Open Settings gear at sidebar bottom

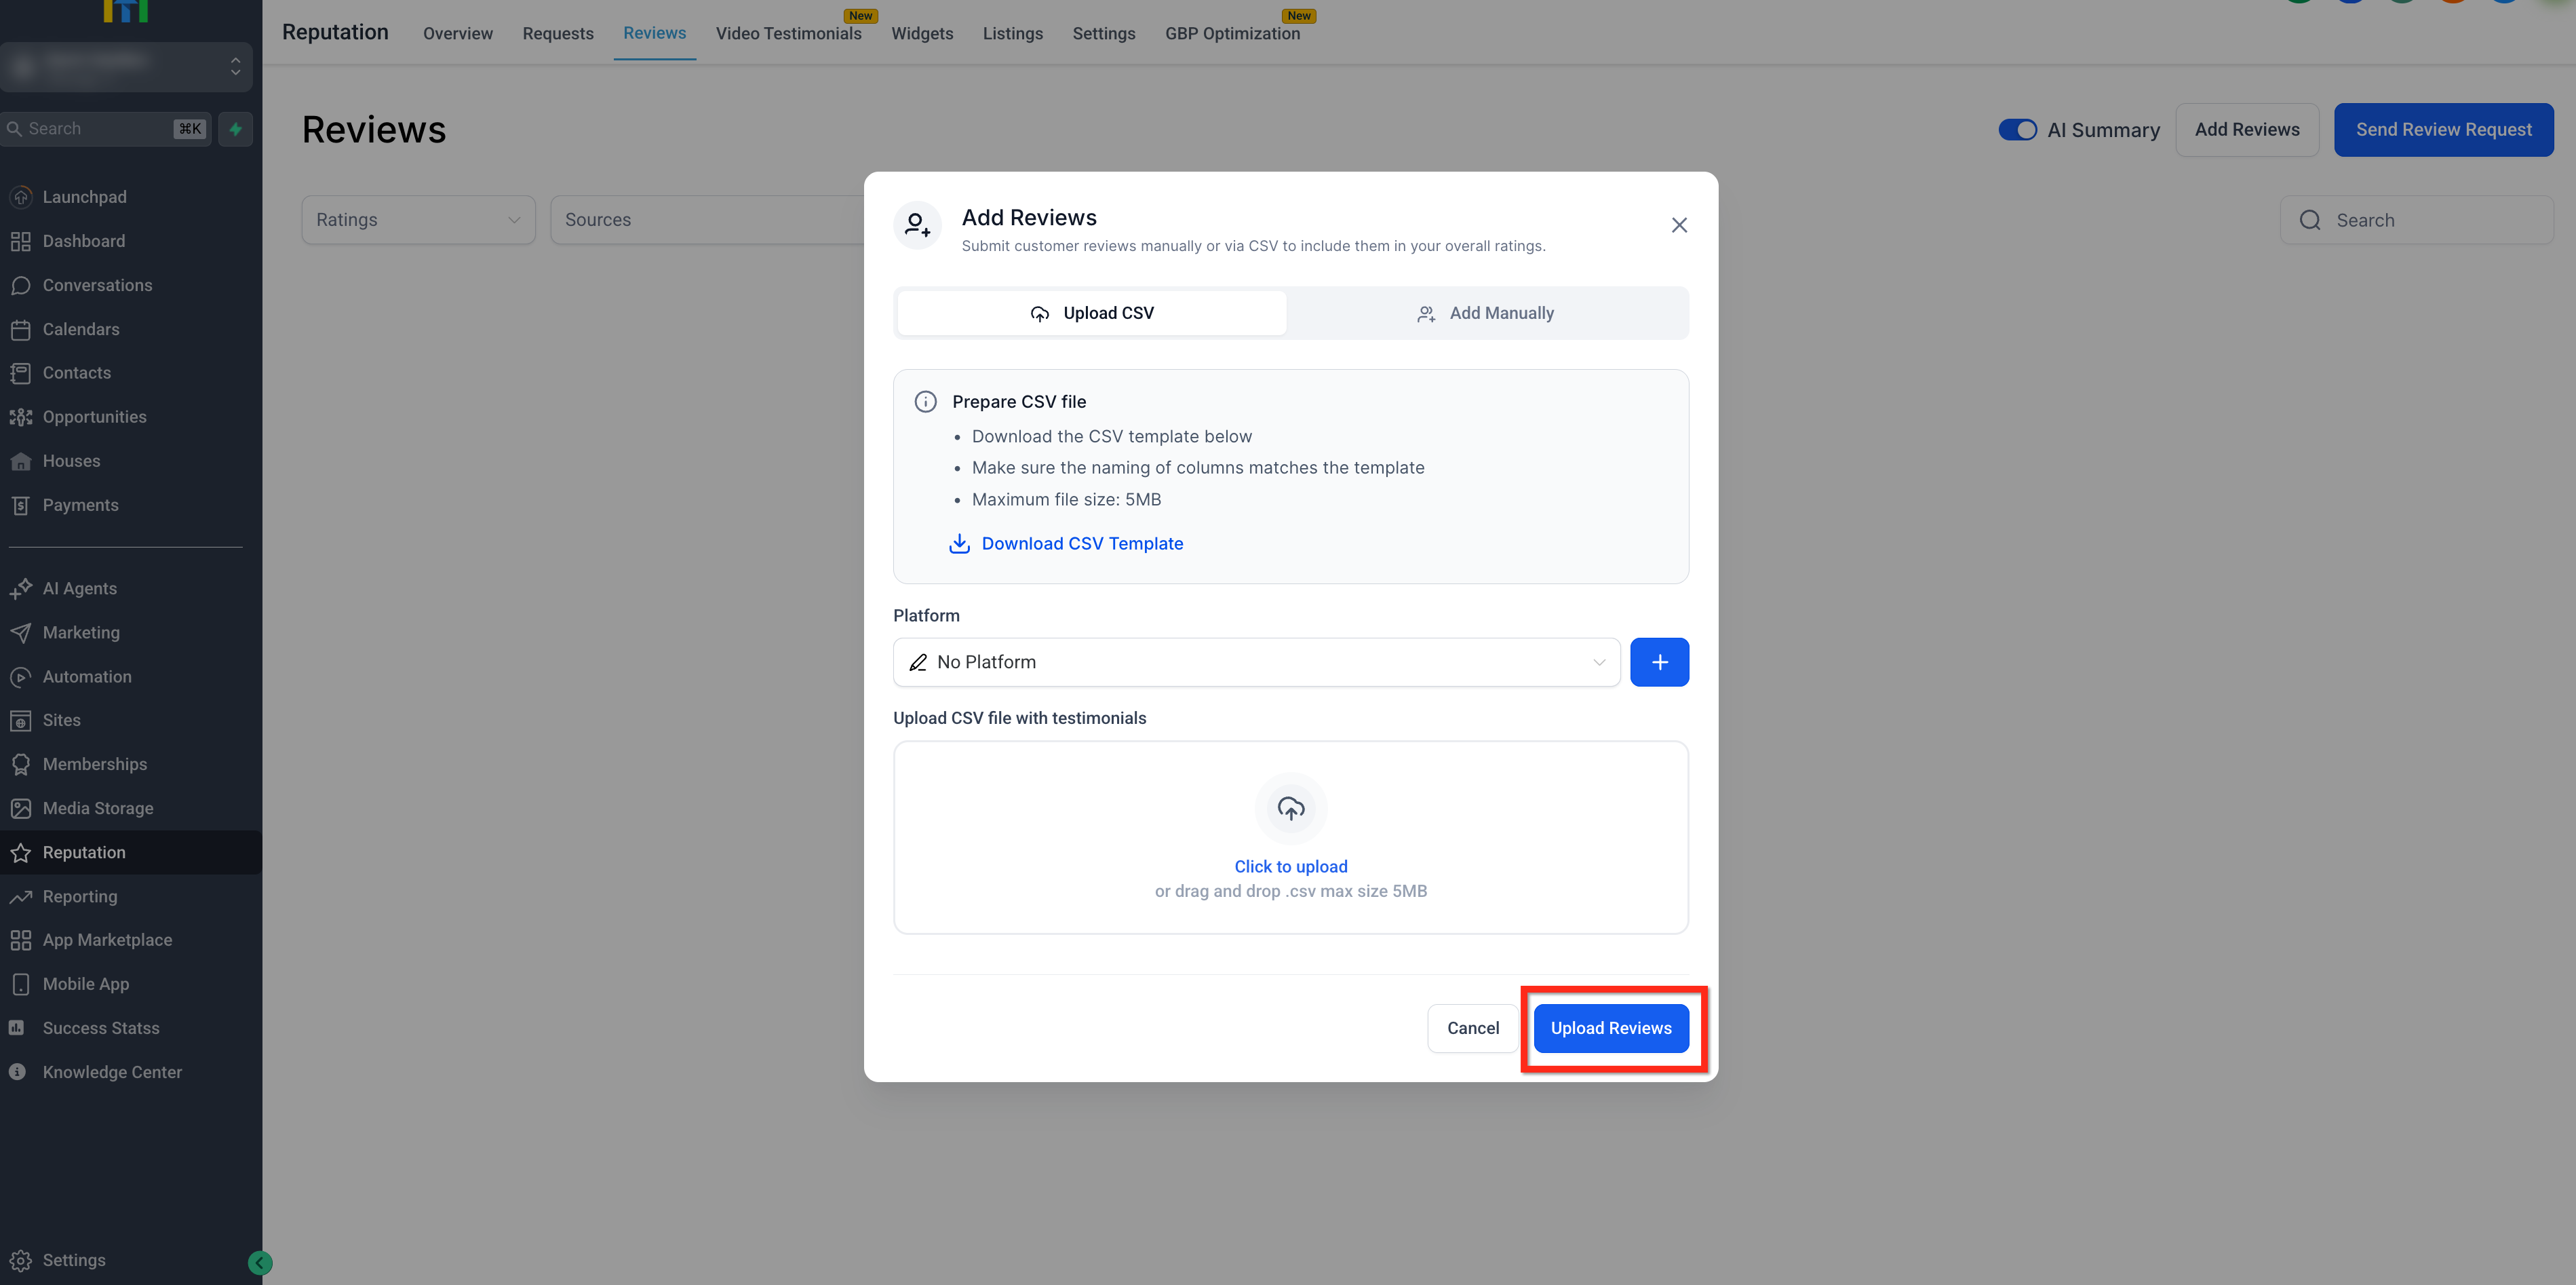click(x=21, y=1260)
